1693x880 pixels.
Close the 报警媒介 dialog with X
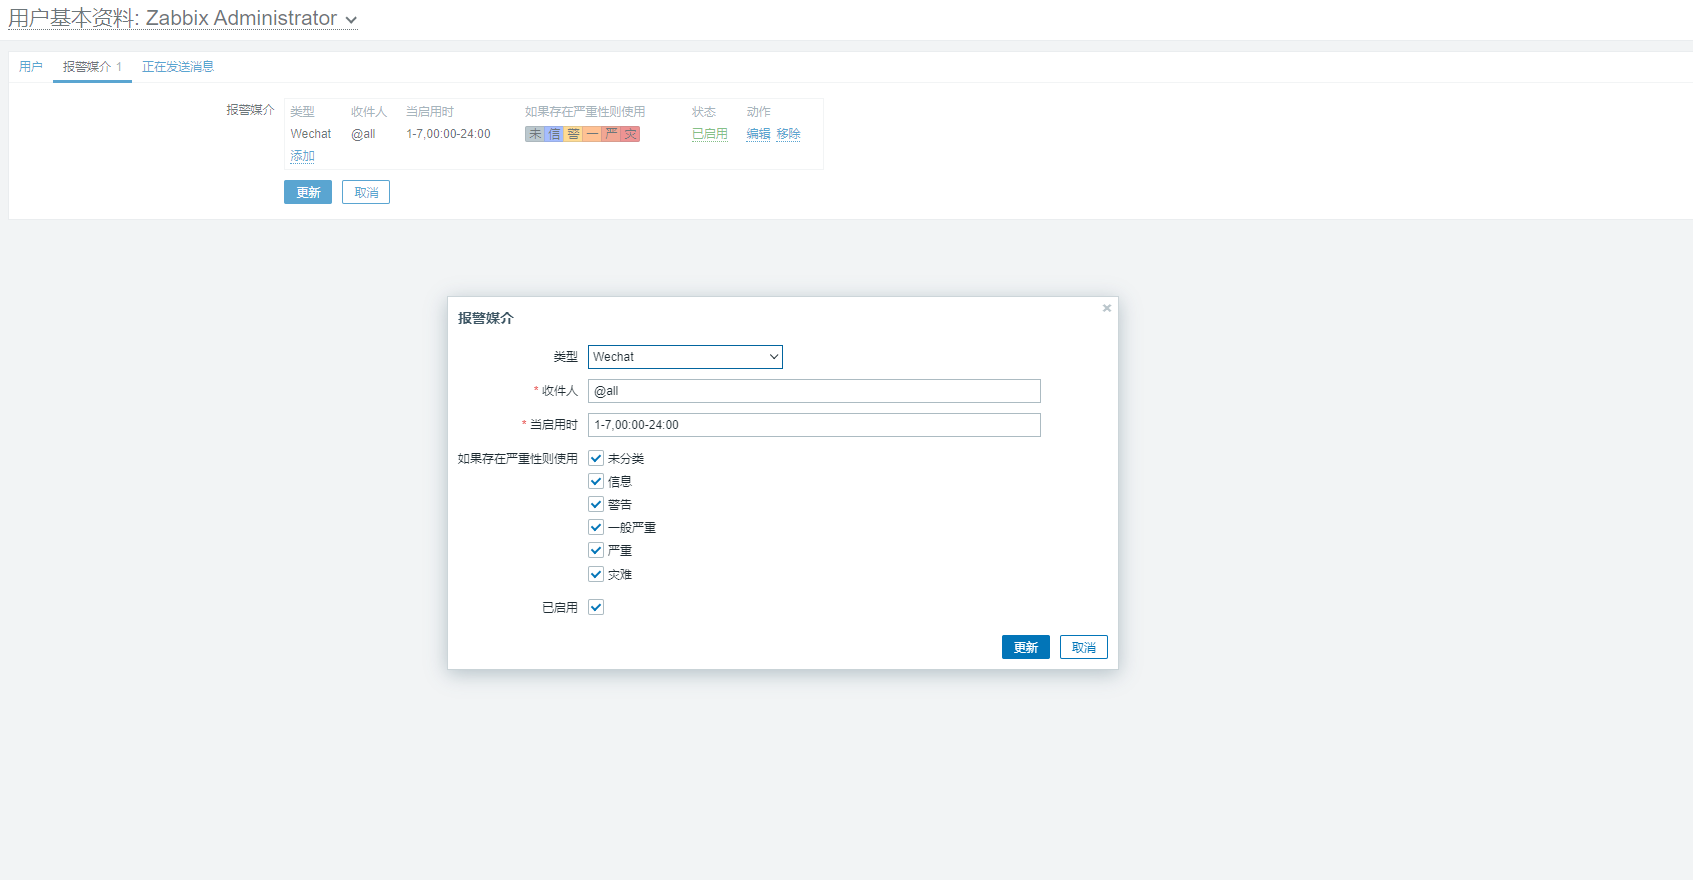[1106, 308]
